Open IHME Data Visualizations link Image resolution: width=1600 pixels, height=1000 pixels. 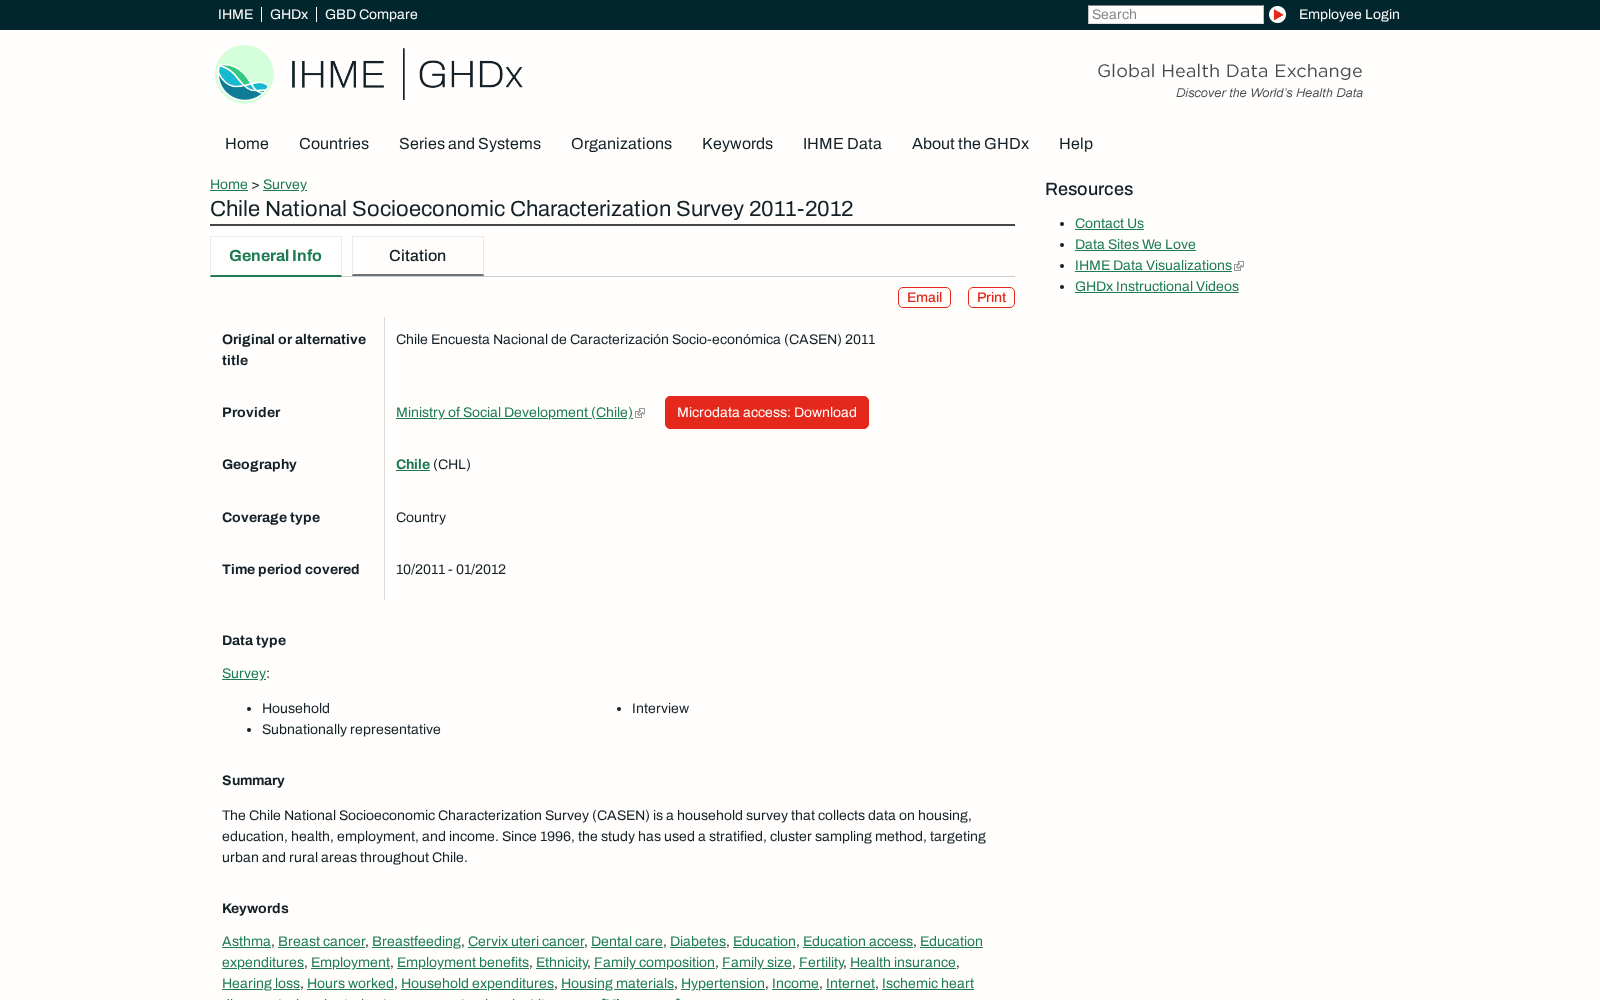pos(1153,265)
